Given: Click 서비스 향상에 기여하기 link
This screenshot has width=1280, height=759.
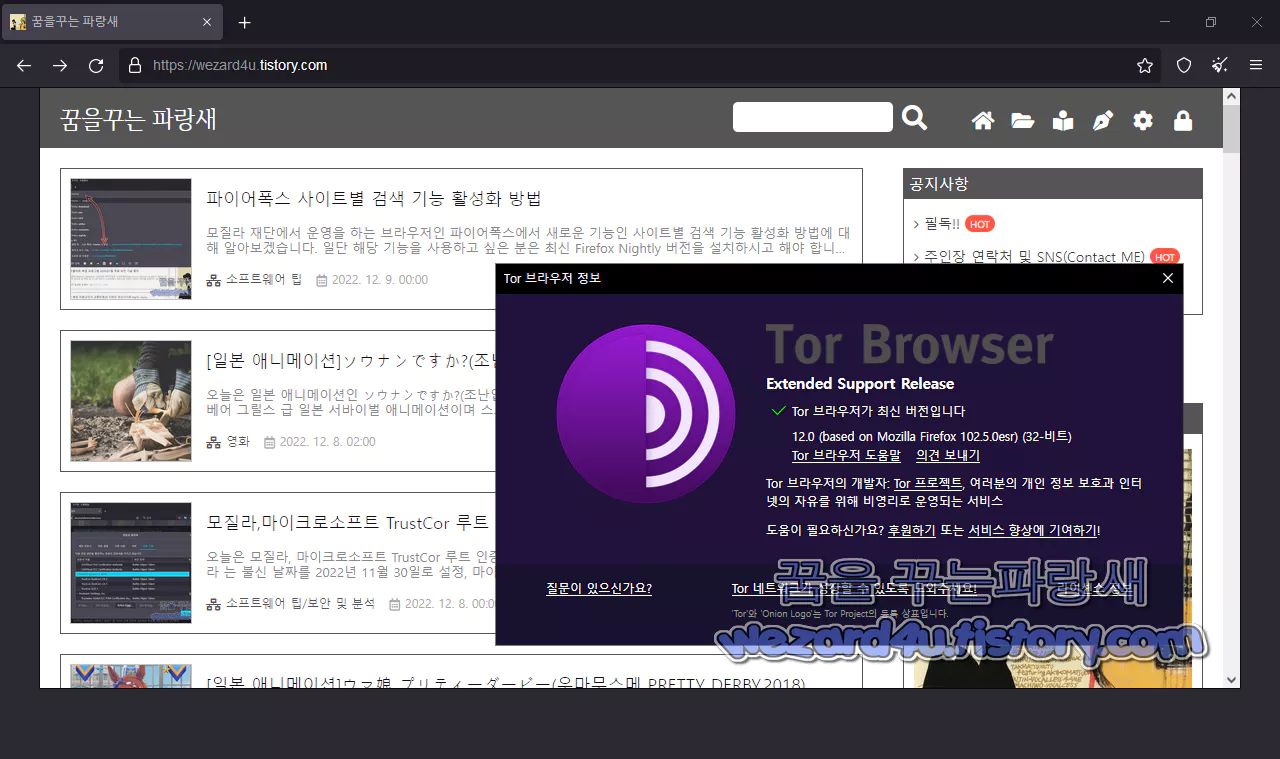Looking at the screenshot, I should [x=1033, y=530].
